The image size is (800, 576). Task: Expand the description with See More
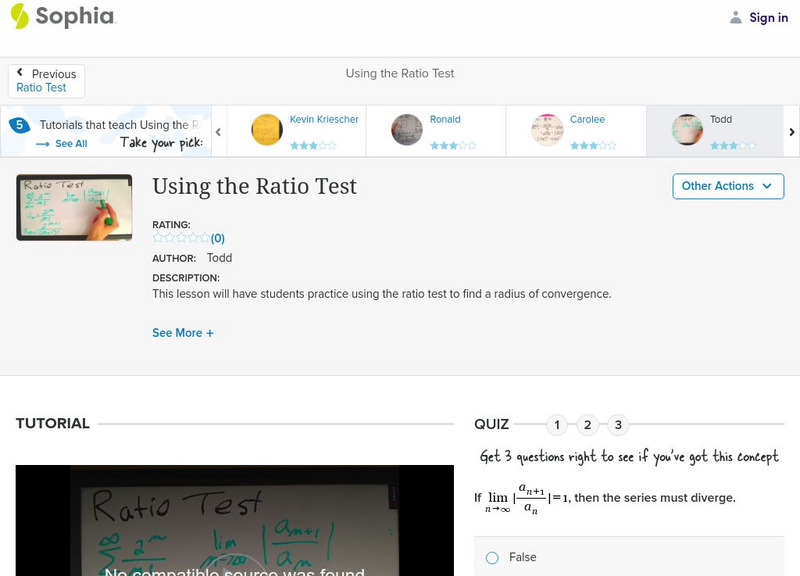(x=183, y=332)
